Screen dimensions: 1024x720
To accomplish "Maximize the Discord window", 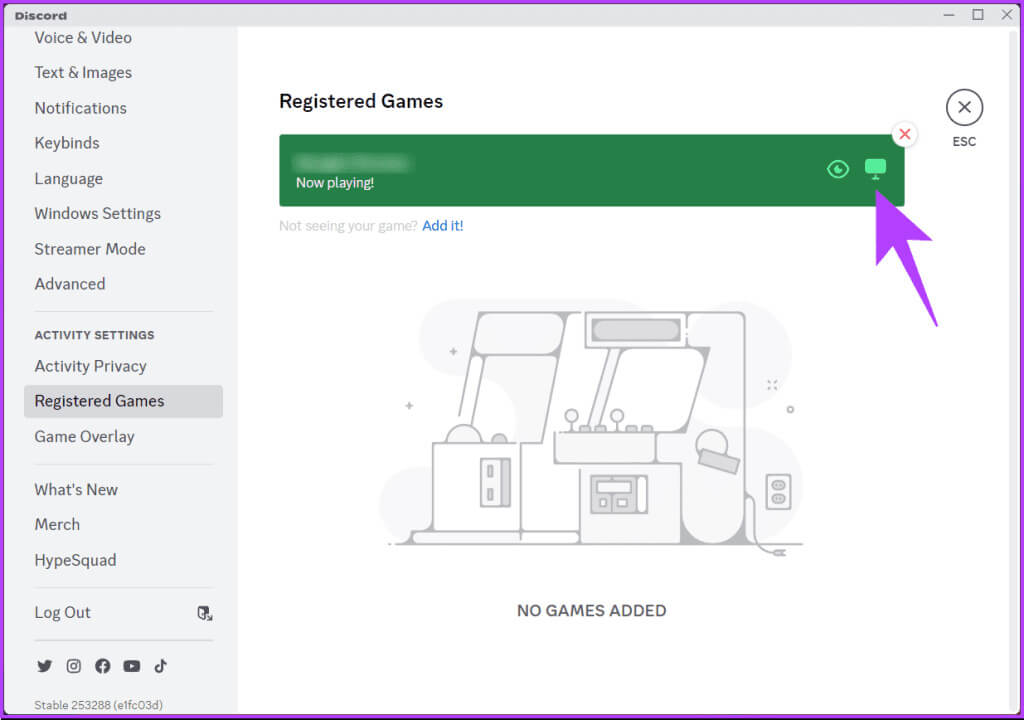I will point(977,14).
